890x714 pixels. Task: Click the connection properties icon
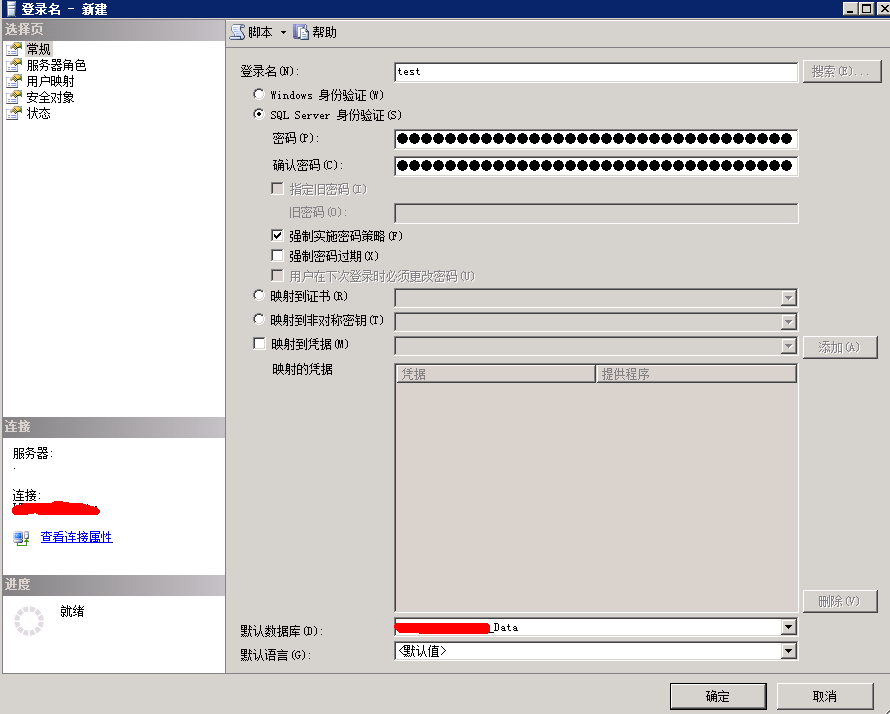[x=21, y=538]
